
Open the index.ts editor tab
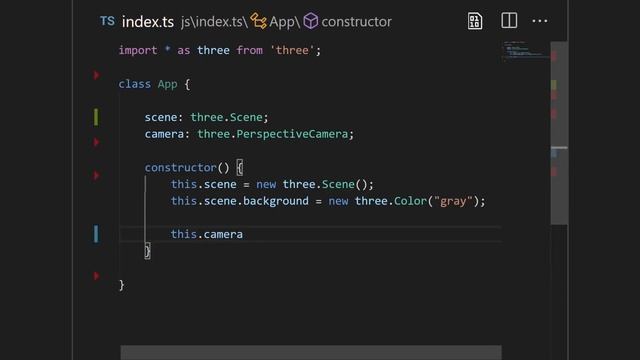pos(148,22)
